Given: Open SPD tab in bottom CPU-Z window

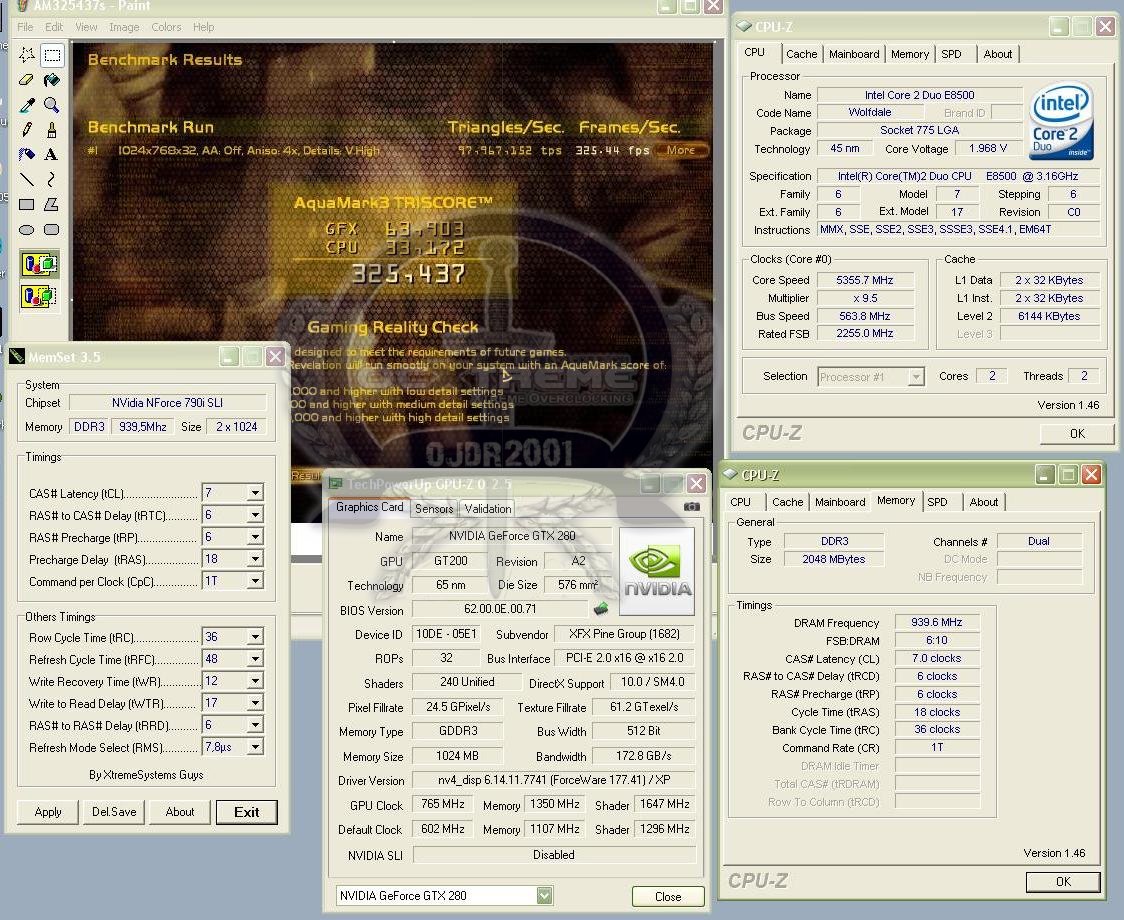Looking at the screenshot, I should pyautogui.click(x=938, y=502).
